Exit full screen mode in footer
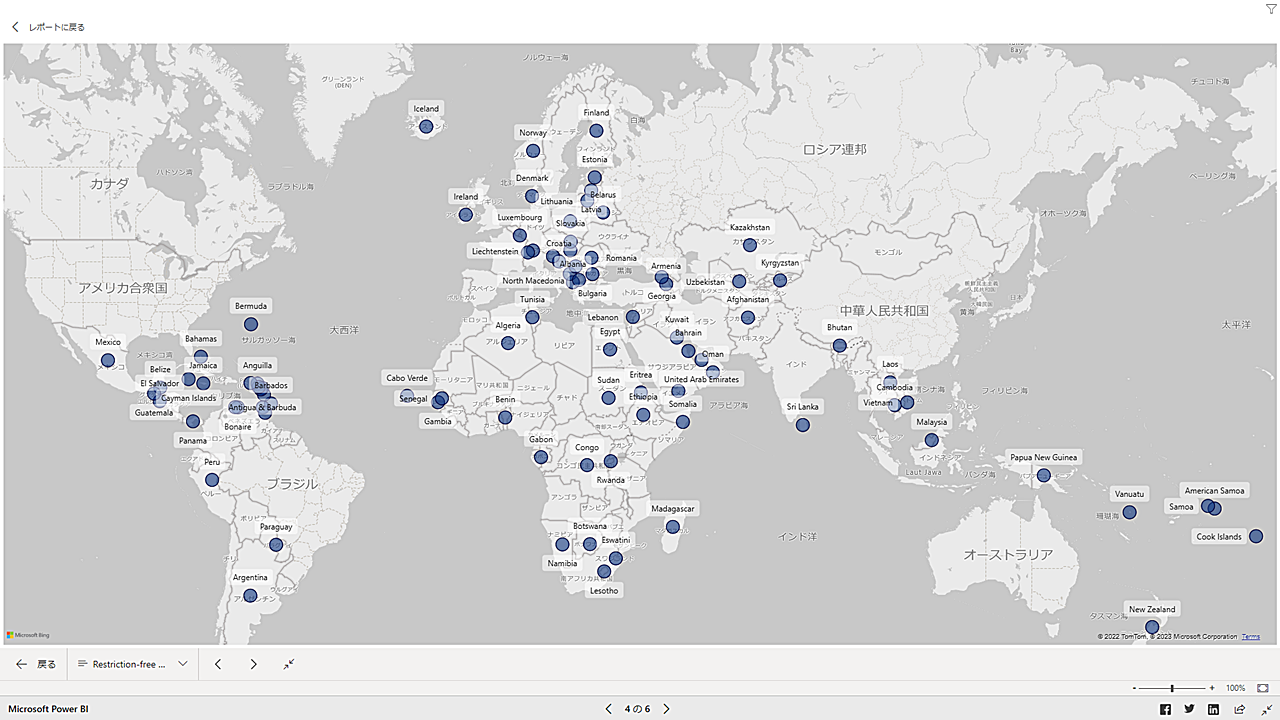1280x720 pixels. (1266, 709)
